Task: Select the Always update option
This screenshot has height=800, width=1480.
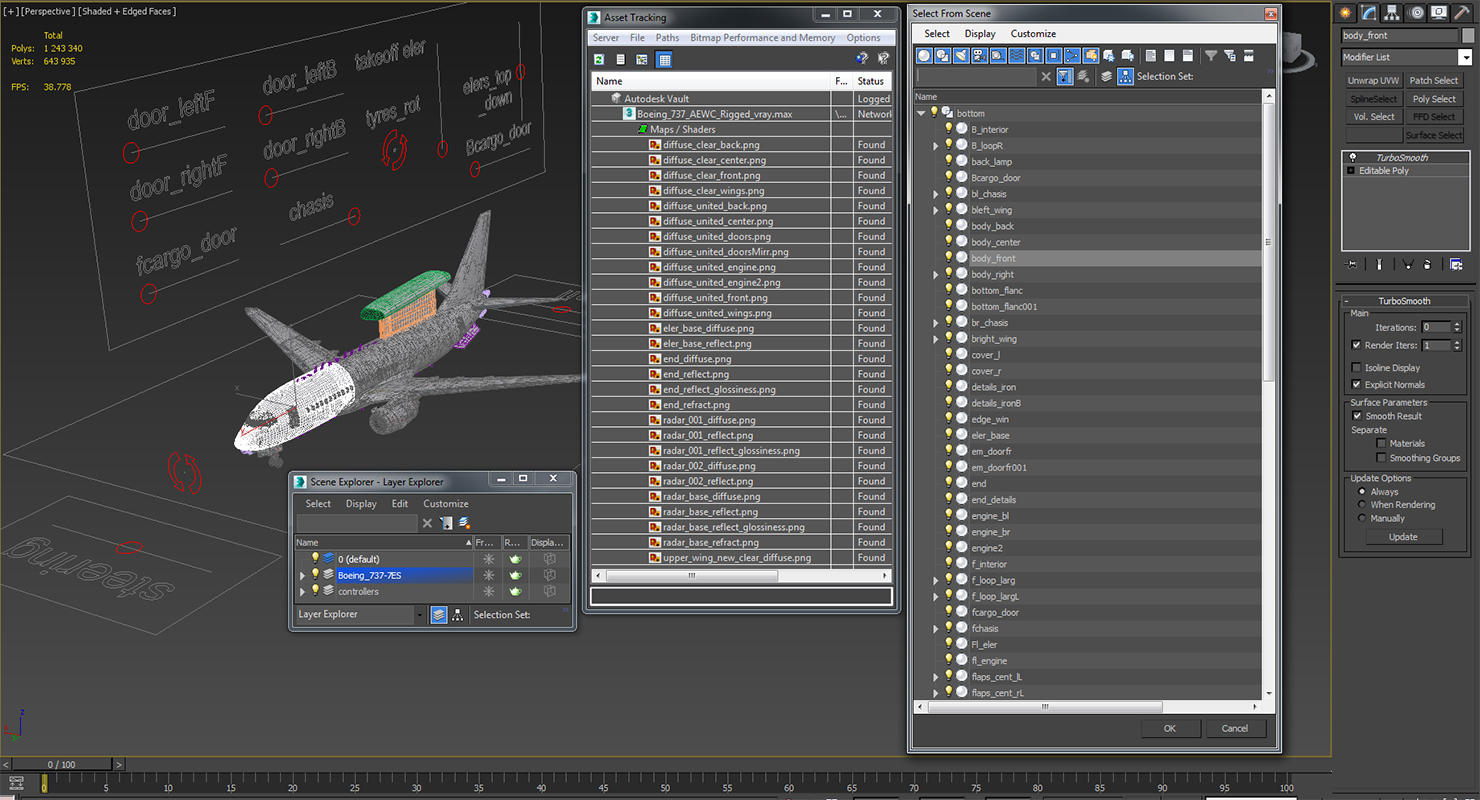Action: (1361, 492)
